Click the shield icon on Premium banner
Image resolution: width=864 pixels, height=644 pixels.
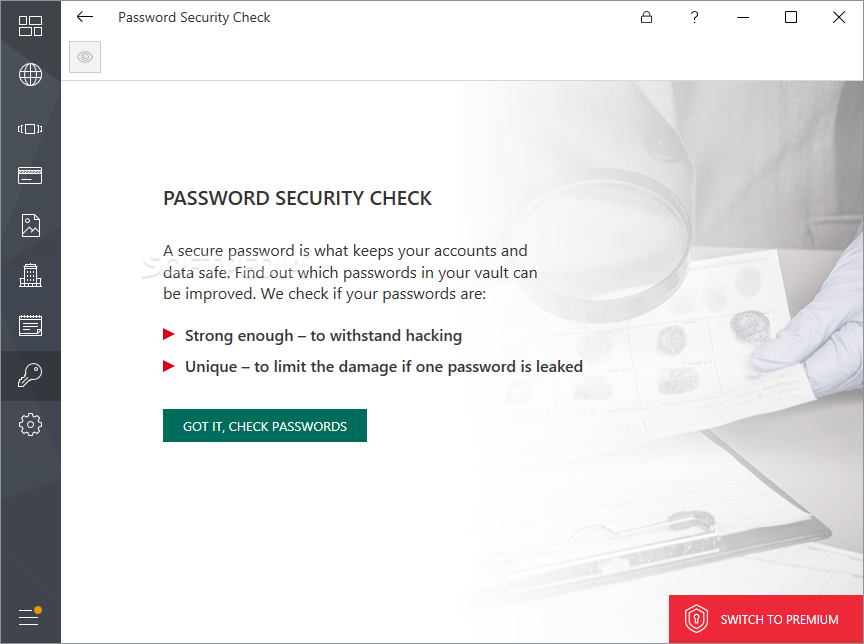[696, 619]
